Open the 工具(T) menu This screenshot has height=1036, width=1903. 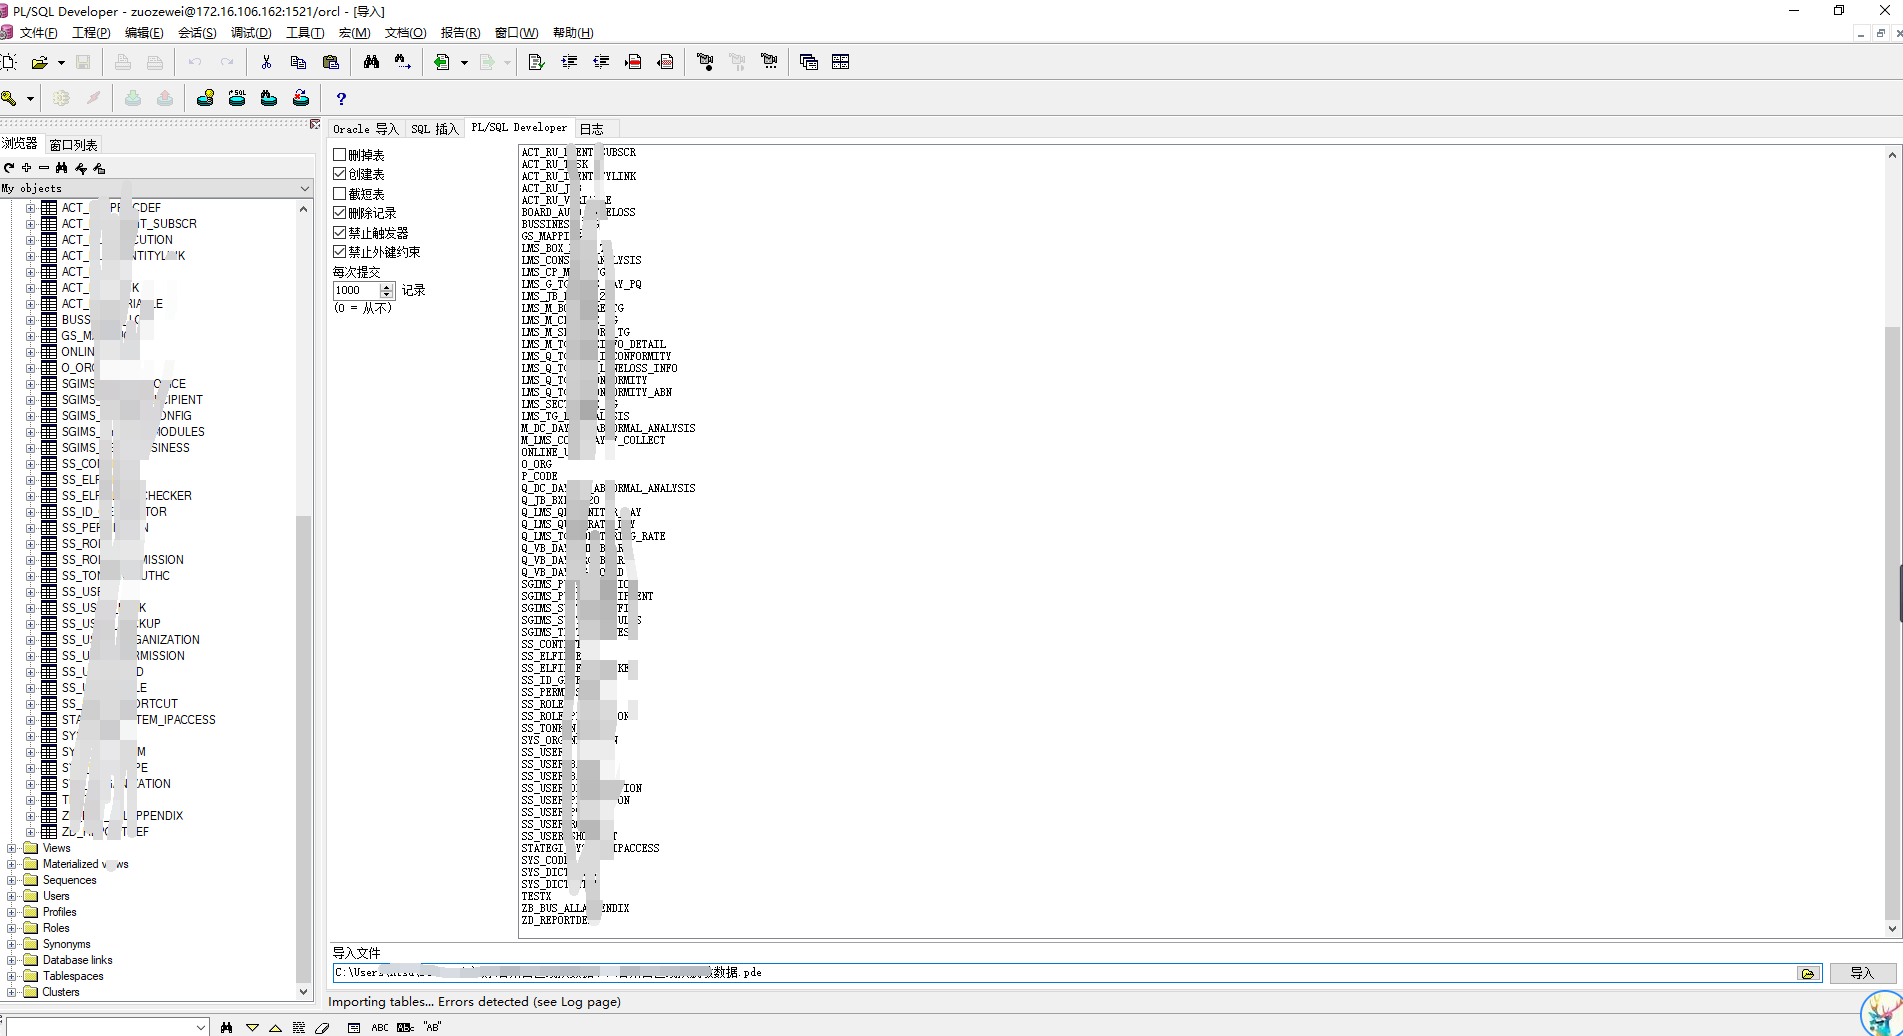pos(305,33)
